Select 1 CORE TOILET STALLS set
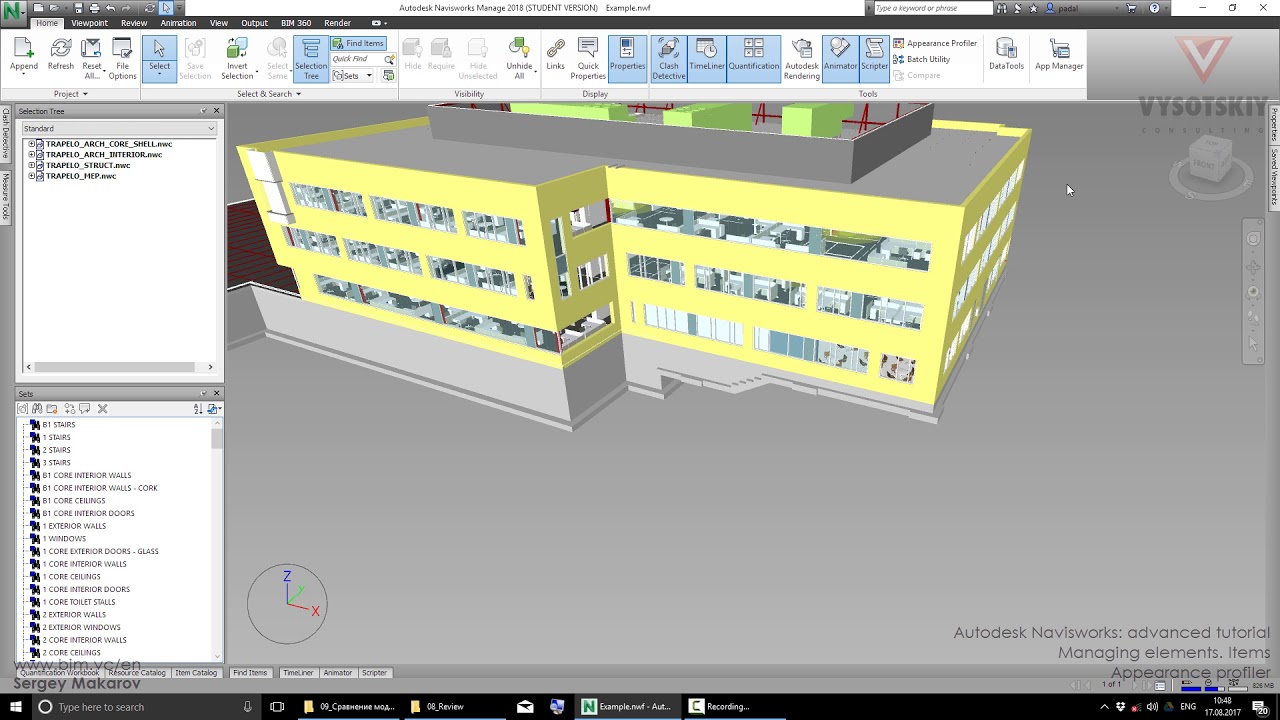This screenshot has width=1280, height=720. (x=78, y=602)
